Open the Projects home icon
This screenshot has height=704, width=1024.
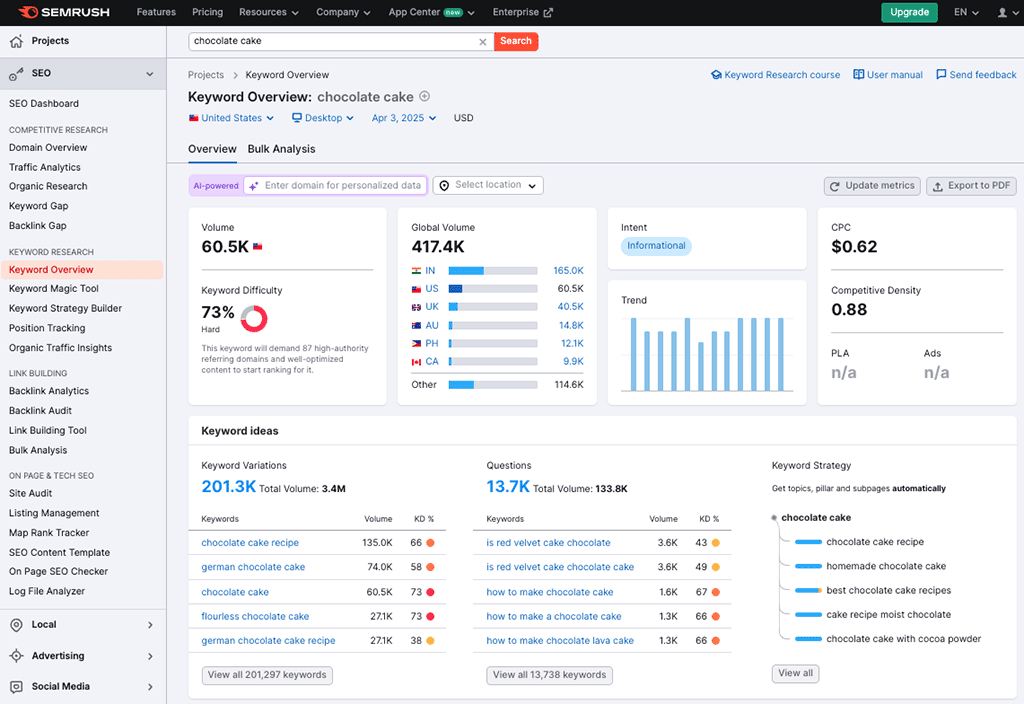[x=16, y=41]
